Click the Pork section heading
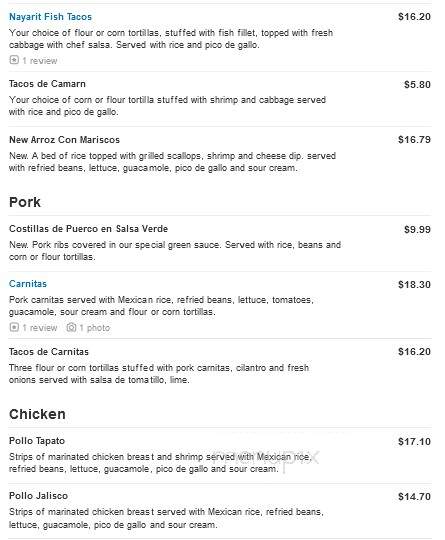 click(25, 202)
